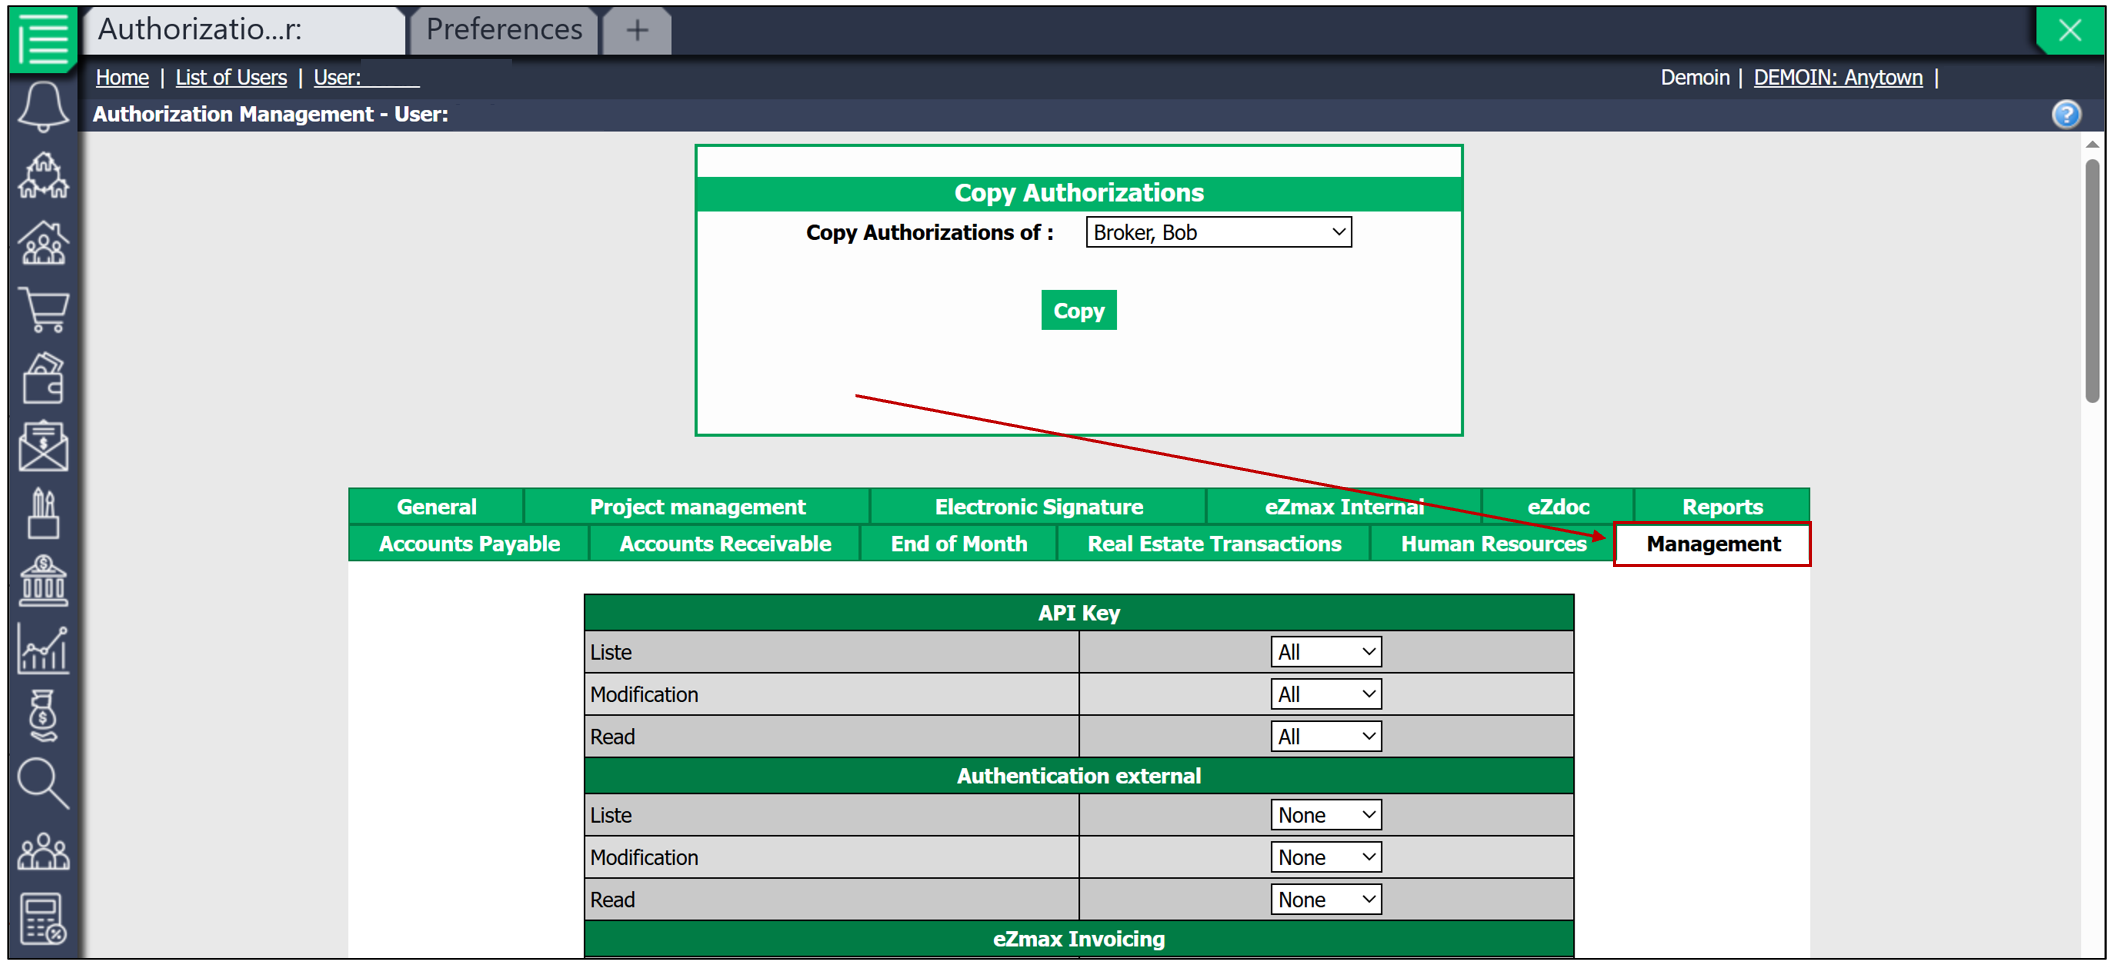Open the Electronic Signature tab
The width and height of the screenshot is (2112, 965).
pos(1038,507)
